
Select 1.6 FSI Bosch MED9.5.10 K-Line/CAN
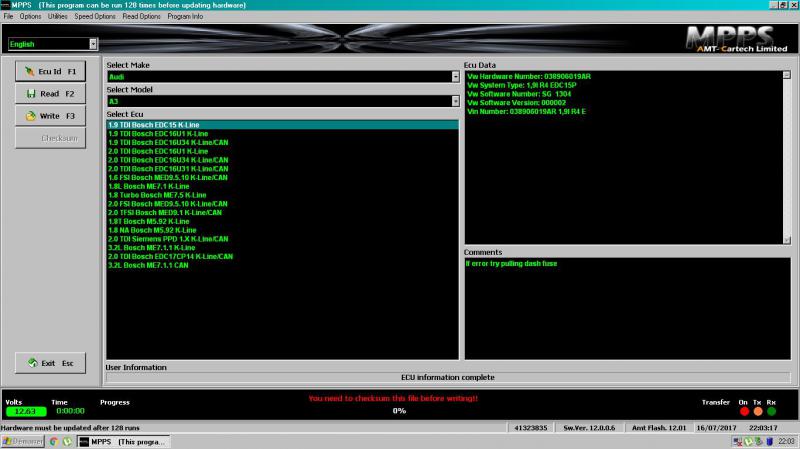(283, 178)
